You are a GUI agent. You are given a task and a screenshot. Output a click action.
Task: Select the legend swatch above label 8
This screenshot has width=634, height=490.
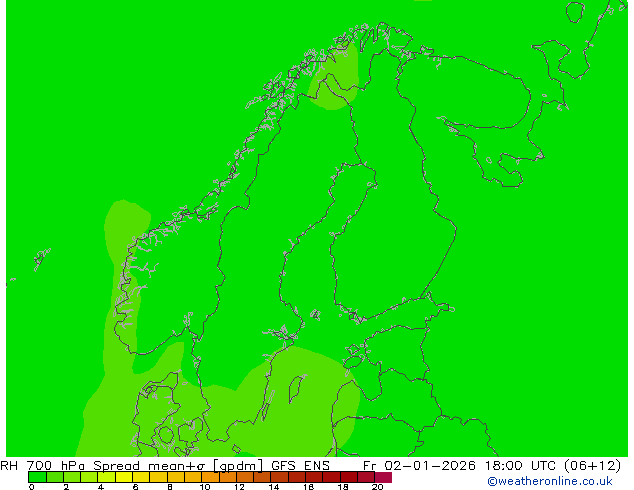coord(175,477)
